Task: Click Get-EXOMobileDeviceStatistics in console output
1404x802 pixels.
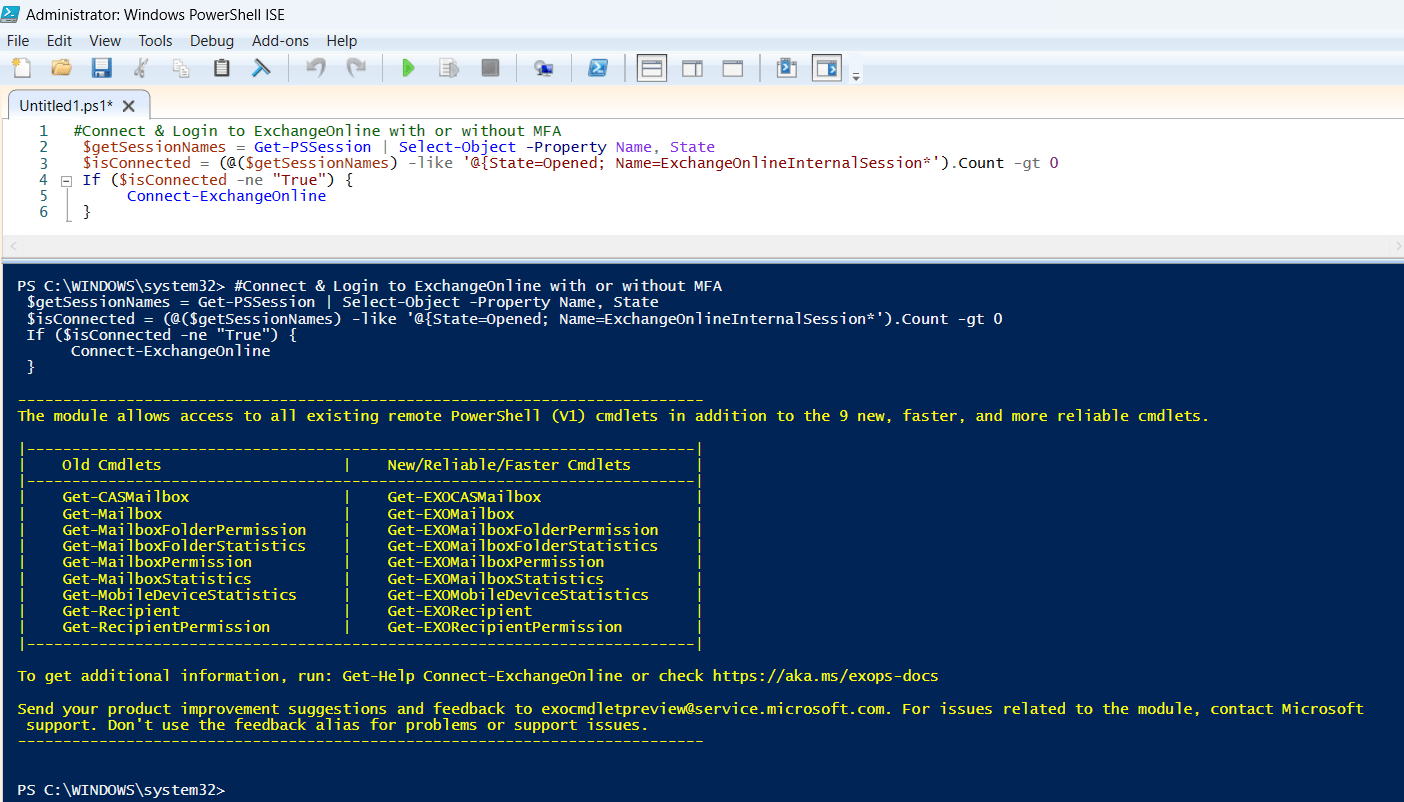Action: click(518, 595)
